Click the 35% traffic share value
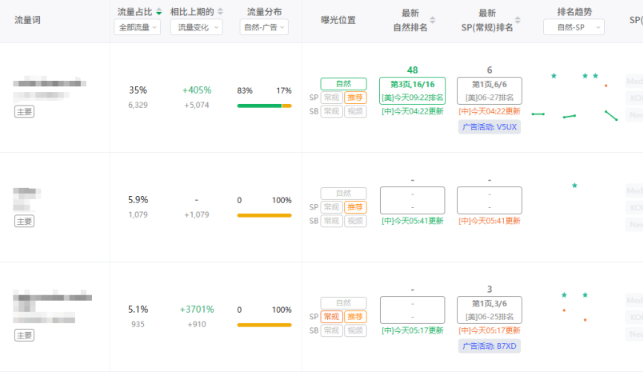This screenshot has height=372, width=643. 138,90
